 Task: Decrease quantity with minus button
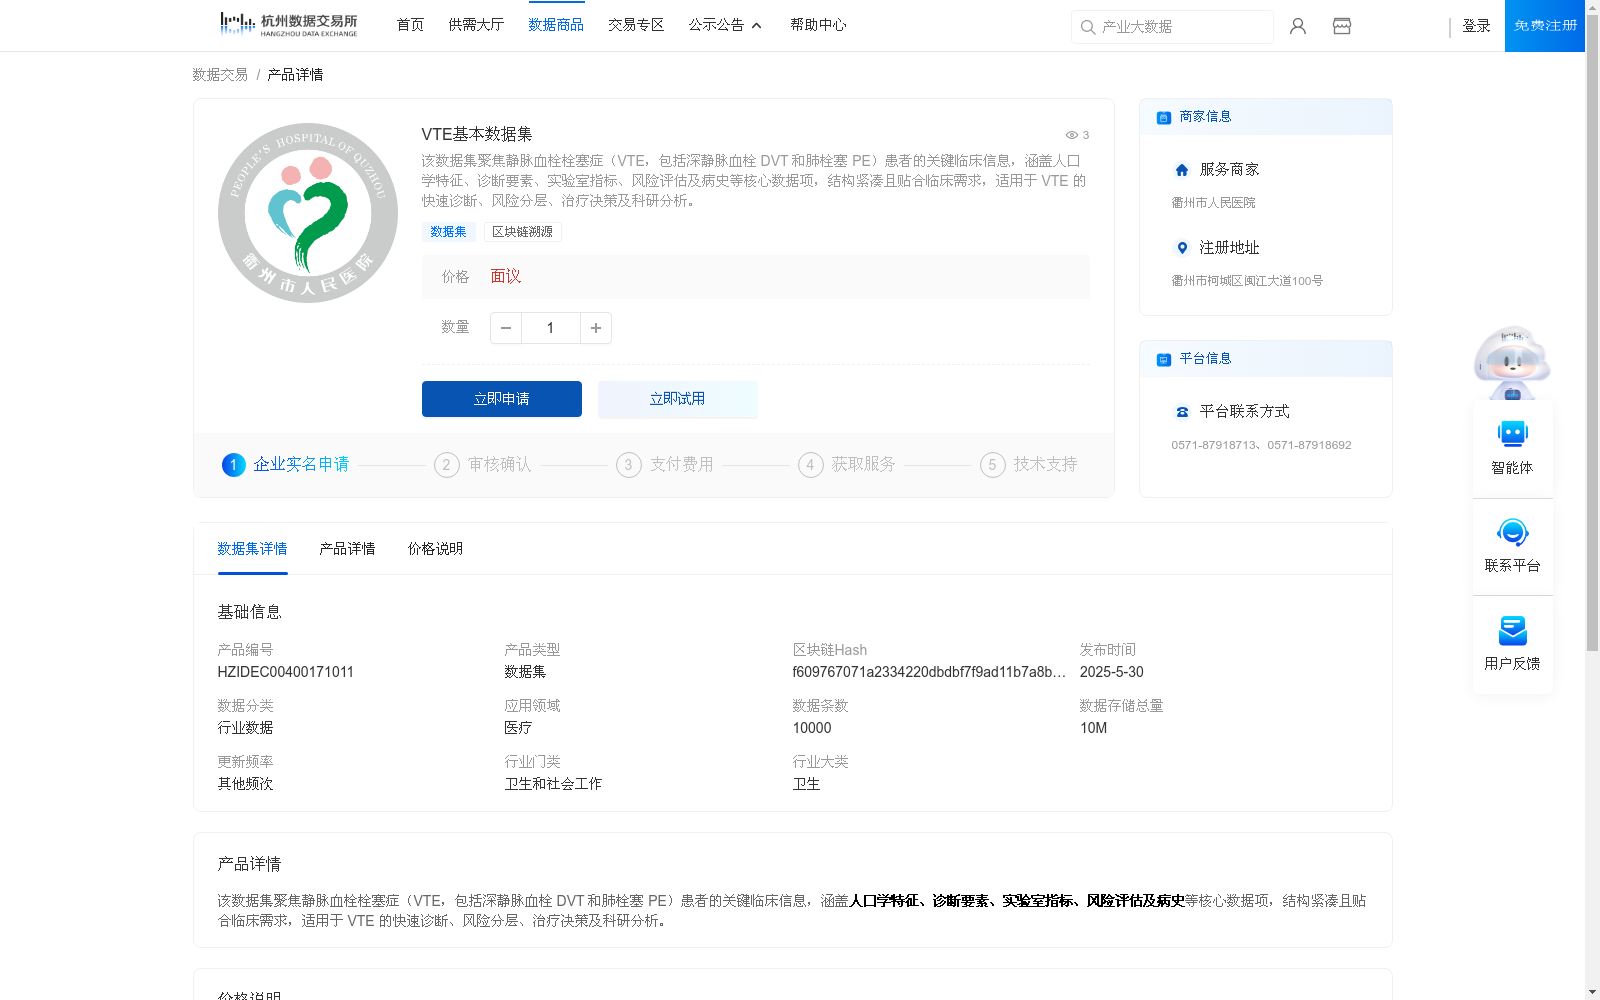click(x=506, y=328)
